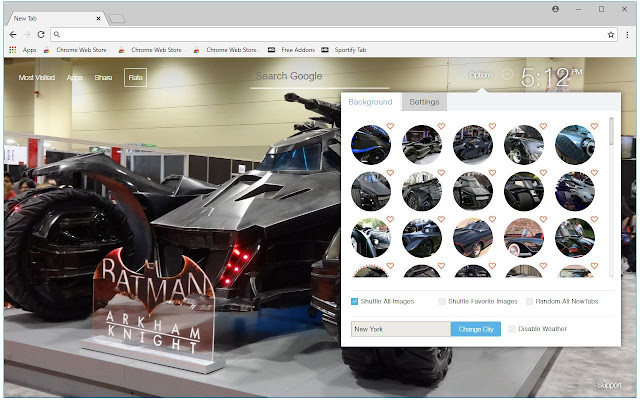Viewport: 640px width, 400px height.
Task: Favorite the third thumbnail in the second row
Action: (x=492, y=173)
